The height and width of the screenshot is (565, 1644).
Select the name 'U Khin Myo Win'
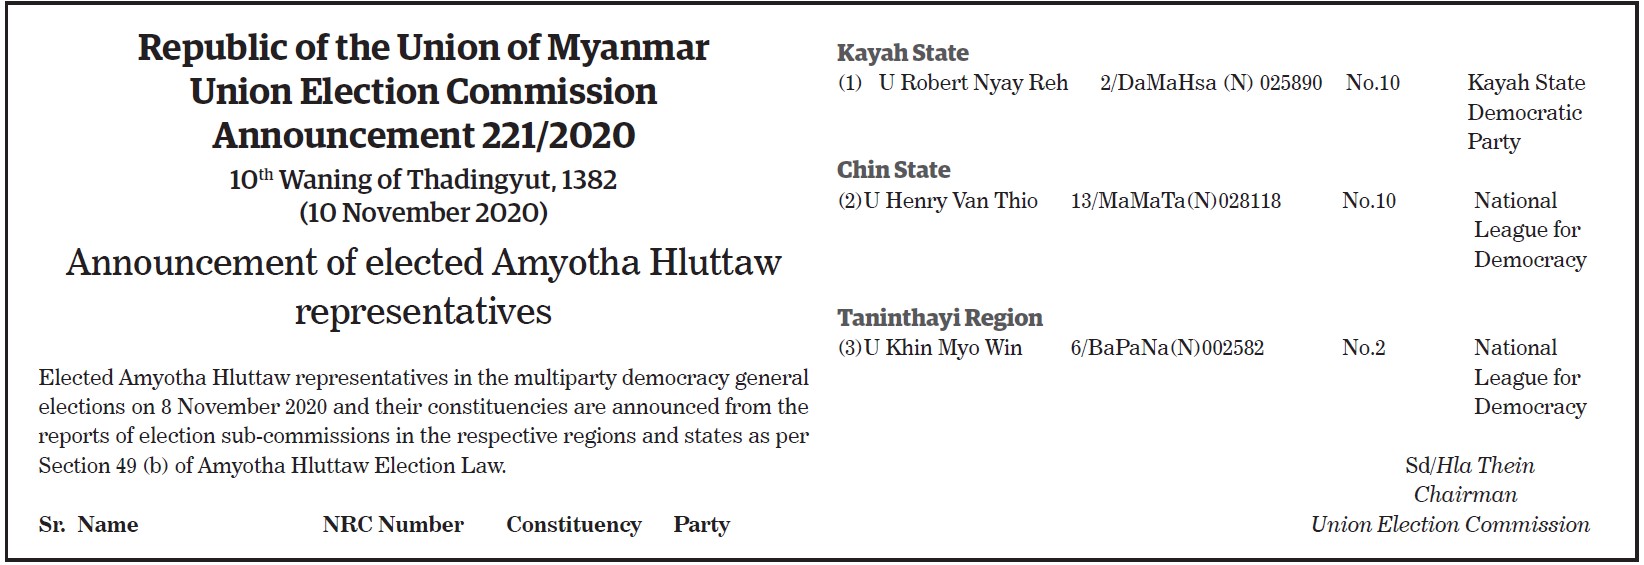pos(943,348)
